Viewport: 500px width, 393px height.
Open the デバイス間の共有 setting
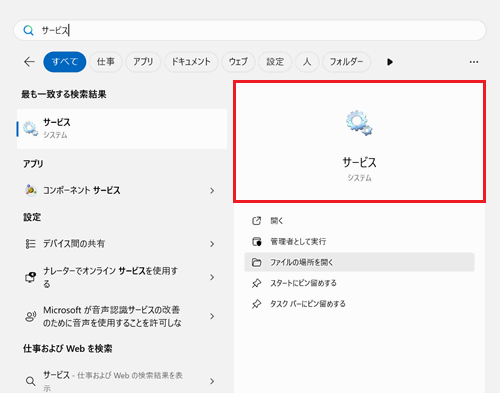pos(122,244)
